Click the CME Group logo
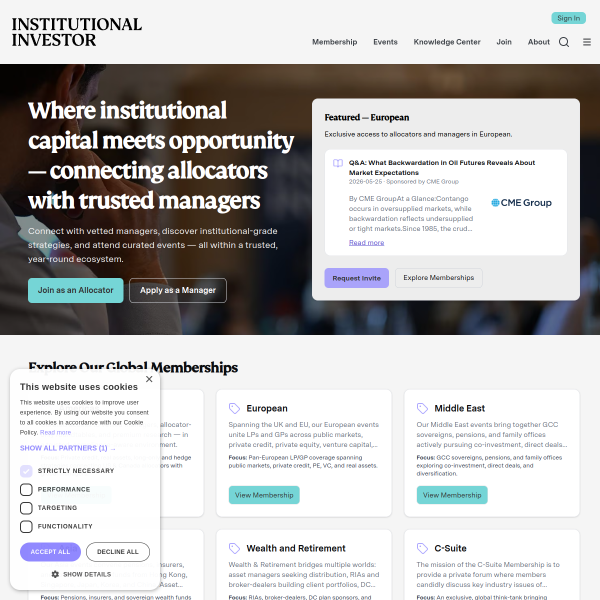Screen dimensions: 600x600 pos(521,203)
